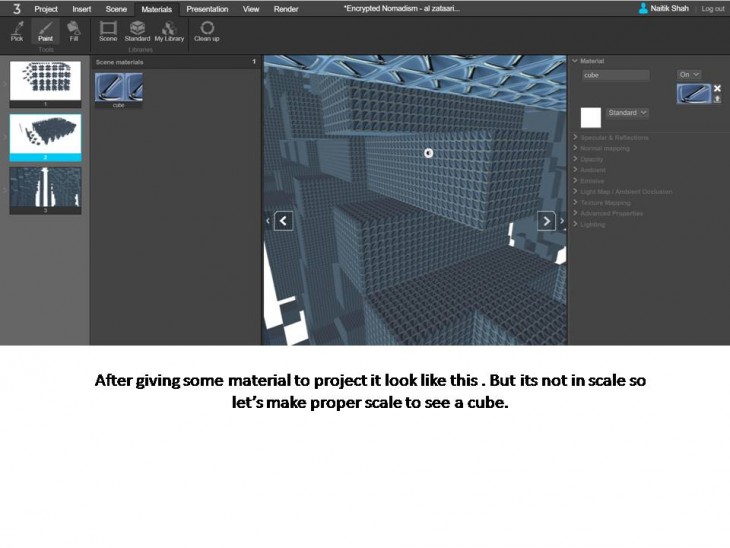Open the material On dropdown
730x548 pixels.
(689, 75)
